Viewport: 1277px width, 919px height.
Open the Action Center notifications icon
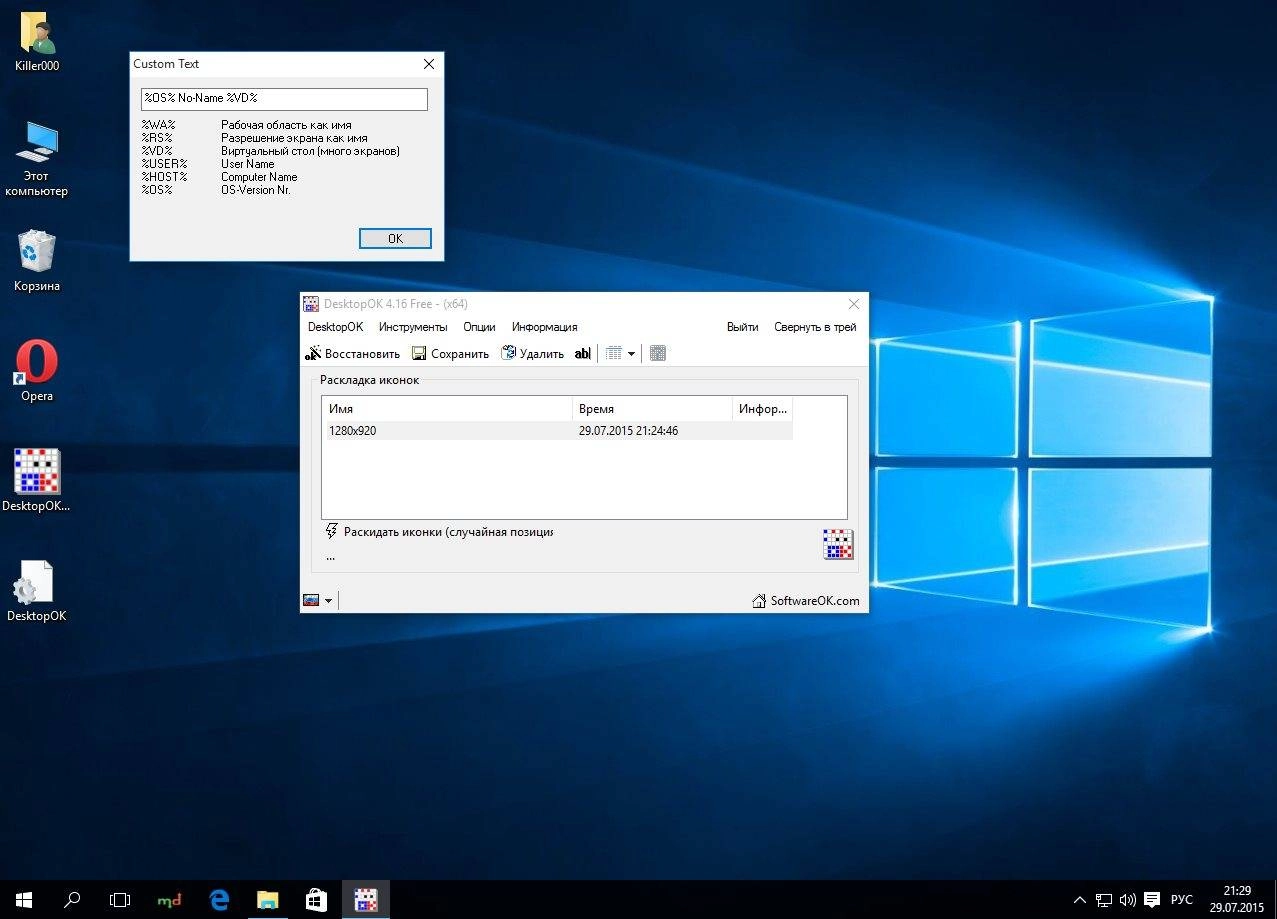(1152, 900)
